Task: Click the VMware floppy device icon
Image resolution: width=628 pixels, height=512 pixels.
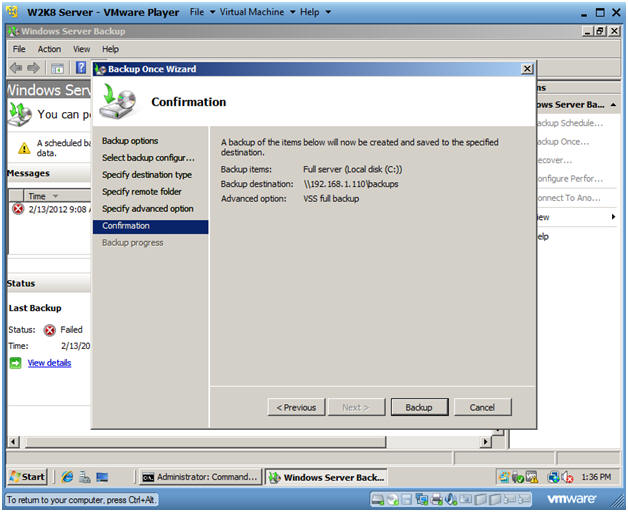Action: pyautogui.click(x=407, y=499)
